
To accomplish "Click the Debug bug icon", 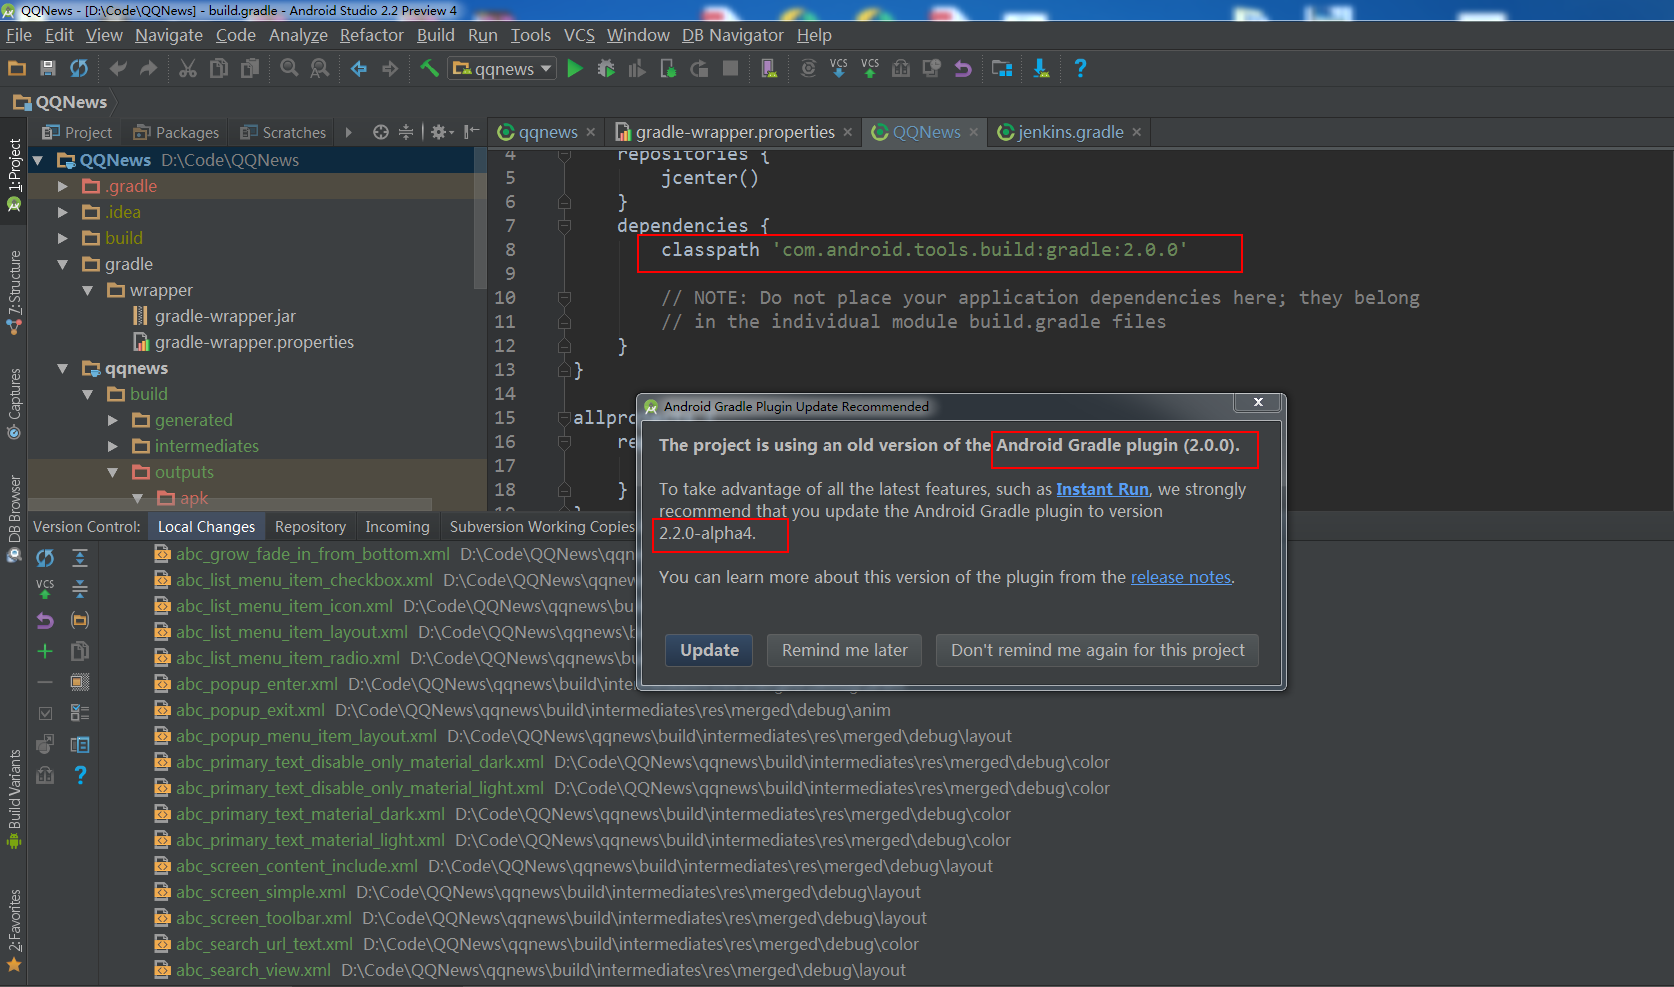I will coord(606,68).
